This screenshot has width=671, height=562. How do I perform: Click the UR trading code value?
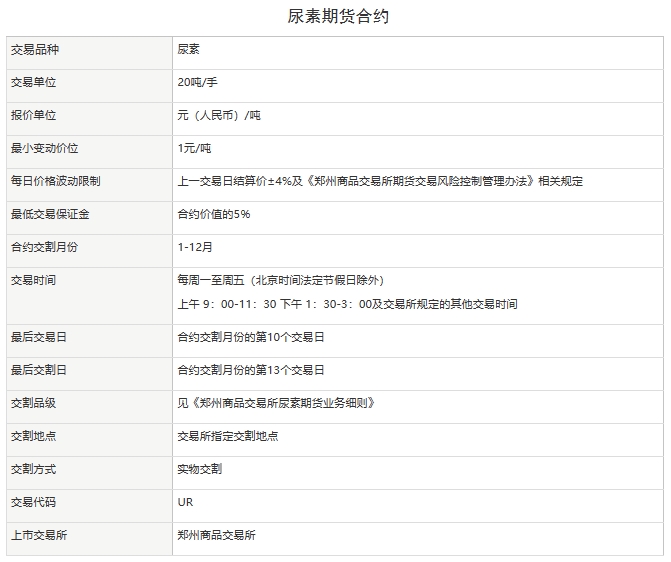(185, 502)
